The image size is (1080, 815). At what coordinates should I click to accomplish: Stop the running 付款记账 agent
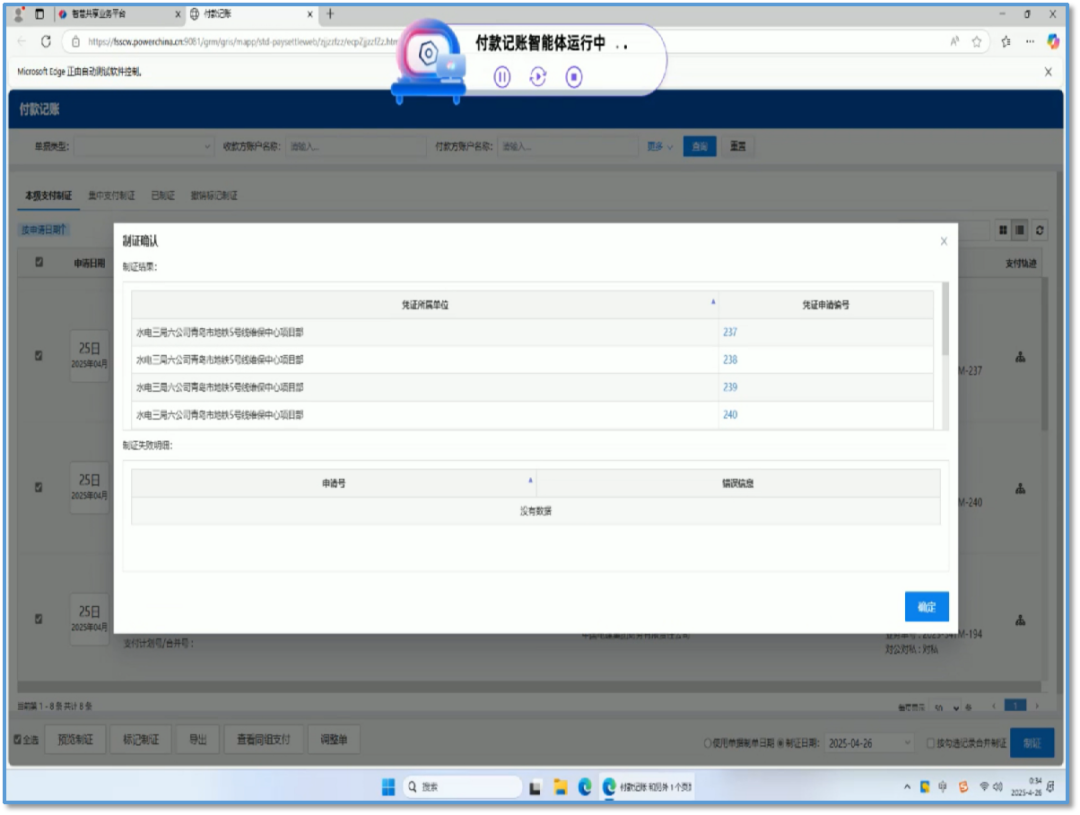coord(574,76)
